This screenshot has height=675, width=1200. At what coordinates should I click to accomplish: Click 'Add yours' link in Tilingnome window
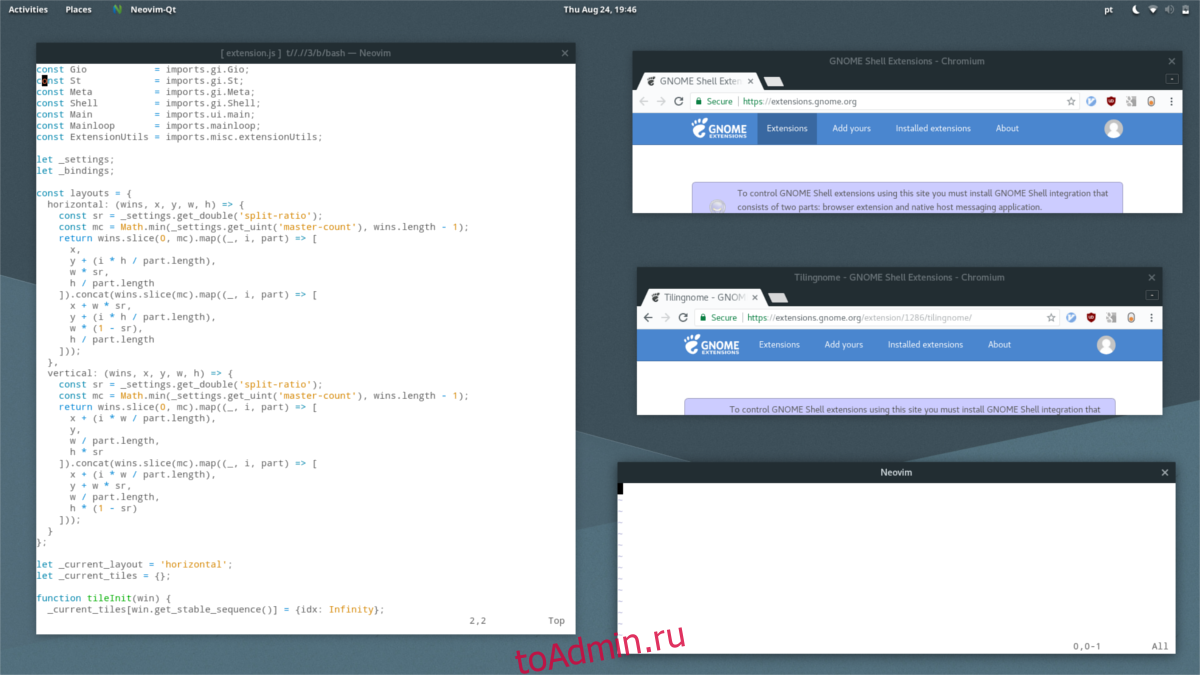click(843, 345)
